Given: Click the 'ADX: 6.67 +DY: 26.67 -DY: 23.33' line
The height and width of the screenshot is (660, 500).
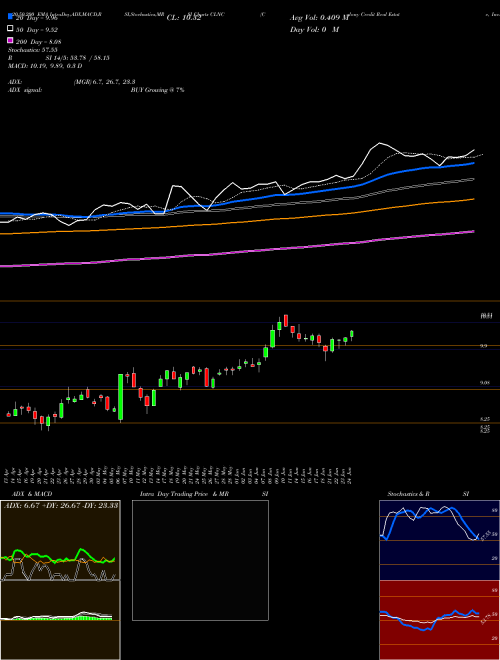Looking at the screenshot, I should click(61, 505).
